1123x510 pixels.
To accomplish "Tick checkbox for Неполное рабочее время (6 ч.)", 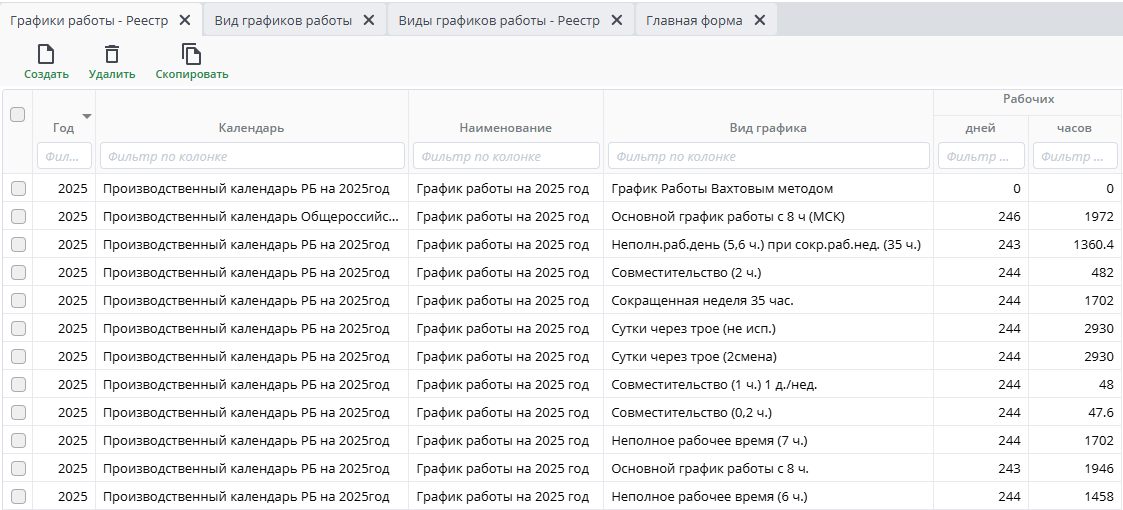I will tap(18, 496).
